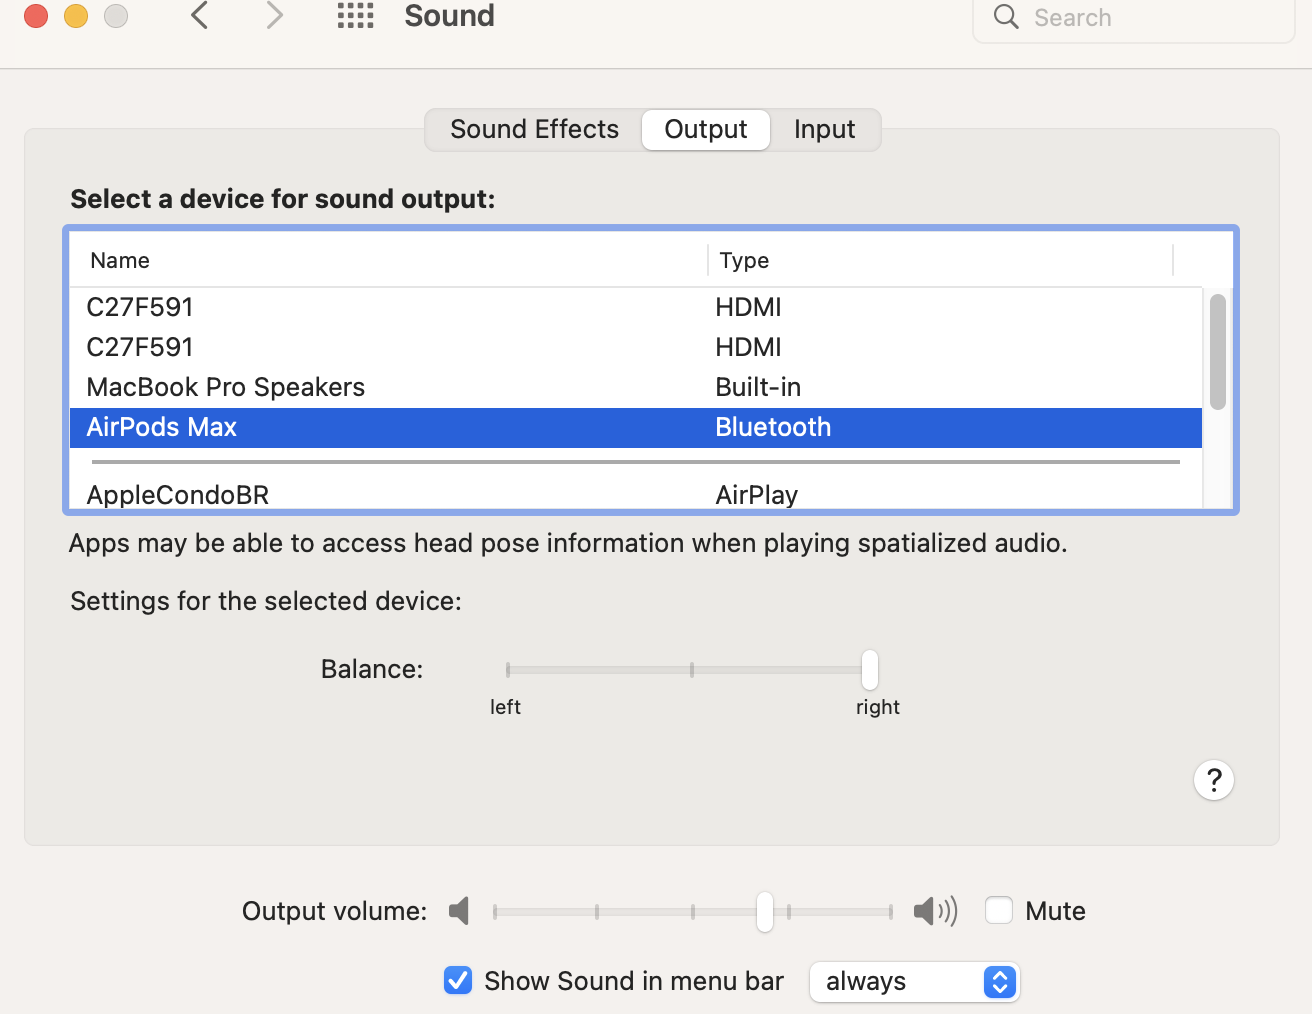Show all preferences grid icon

[x=355, y=15]
